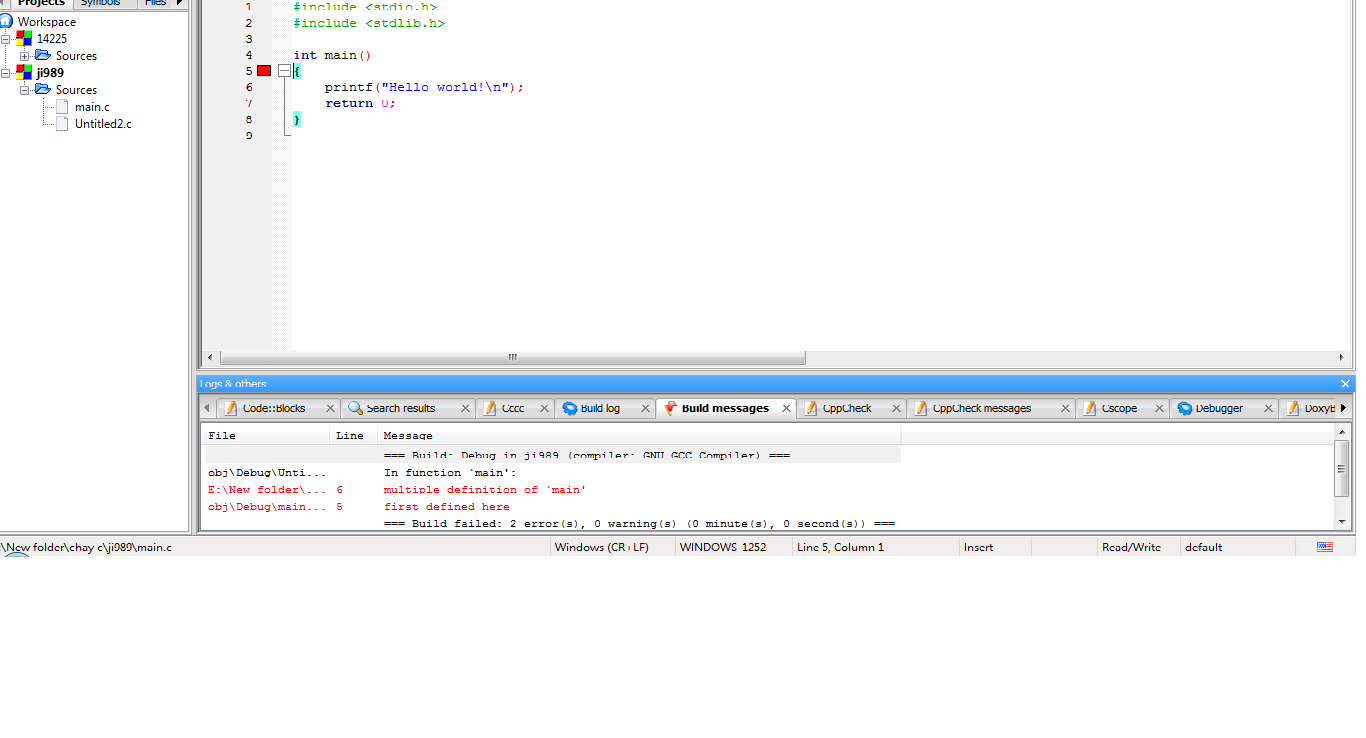Click the Workspace globe icon
Screen dimensions: 1366x738
coord(7,21)
